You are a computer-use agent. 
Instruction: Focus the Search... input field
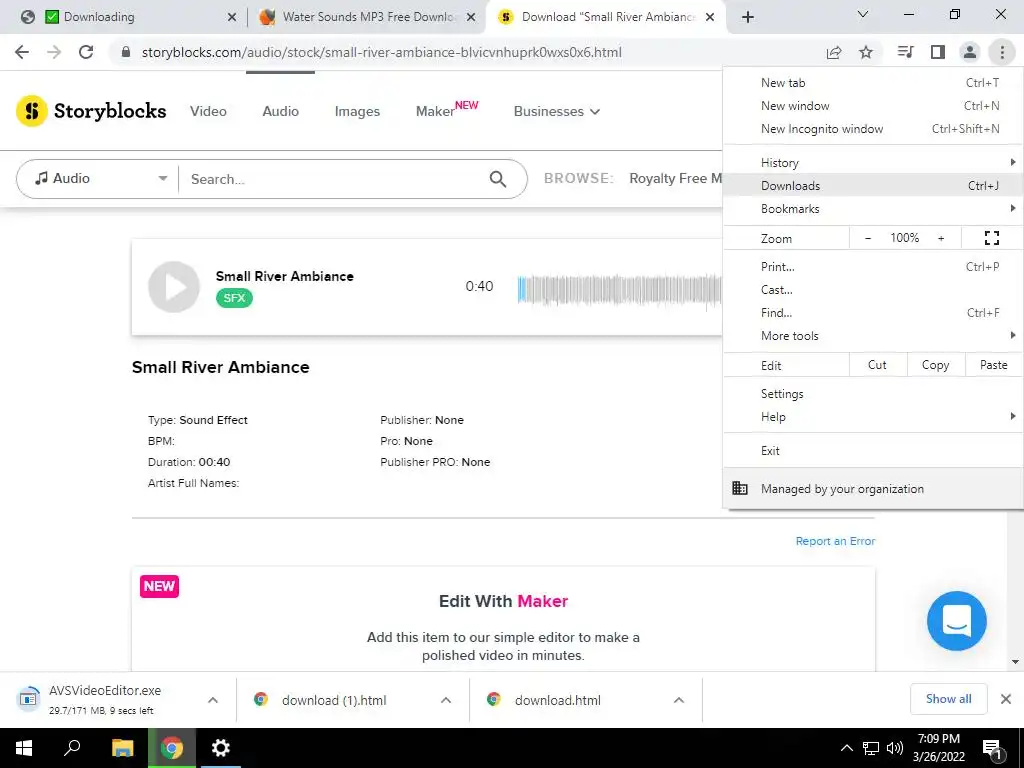336,179
